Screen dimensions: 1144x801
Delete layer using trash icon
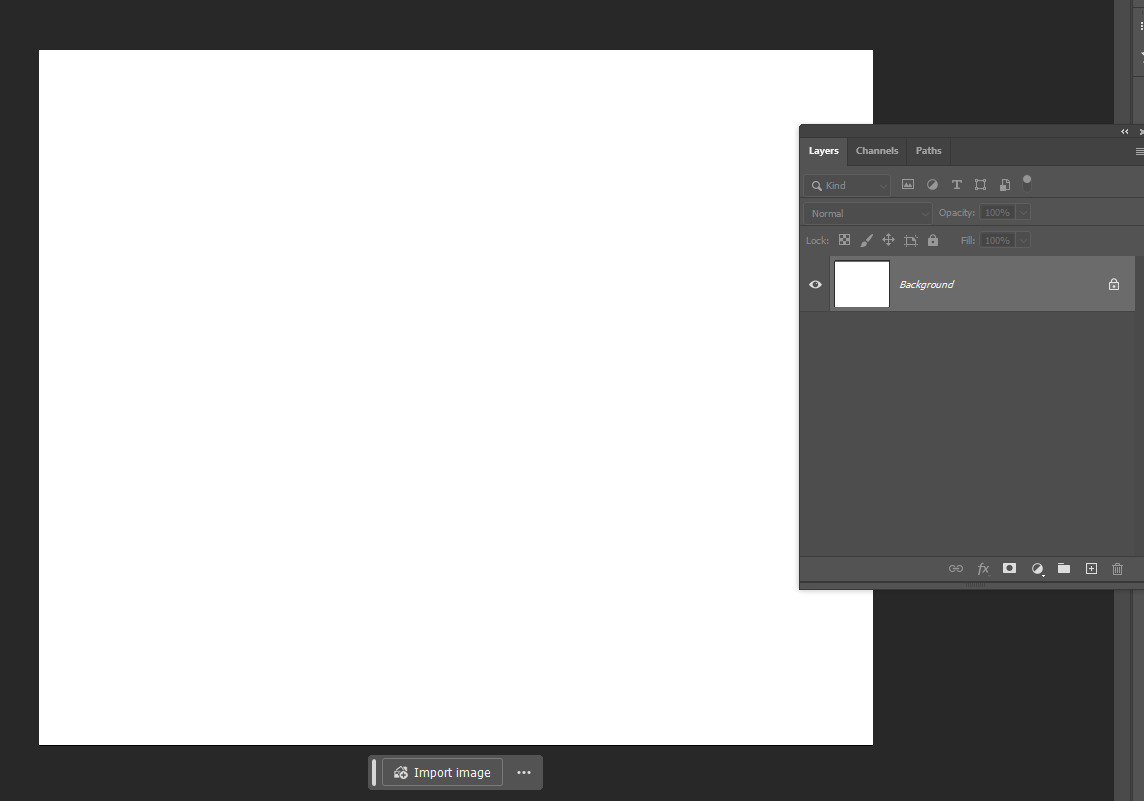tap(1117, 568)
